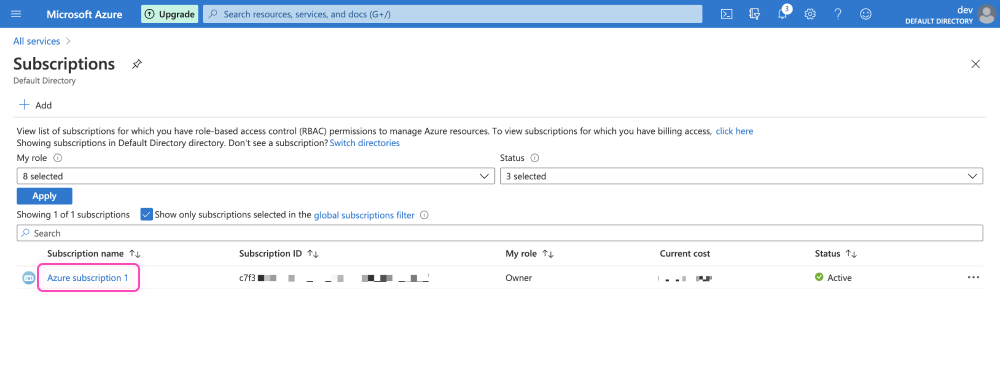The width and height of the screenshot is (1000, 391).
Task: Click the Owner role cell
Action: coord(518,278)
